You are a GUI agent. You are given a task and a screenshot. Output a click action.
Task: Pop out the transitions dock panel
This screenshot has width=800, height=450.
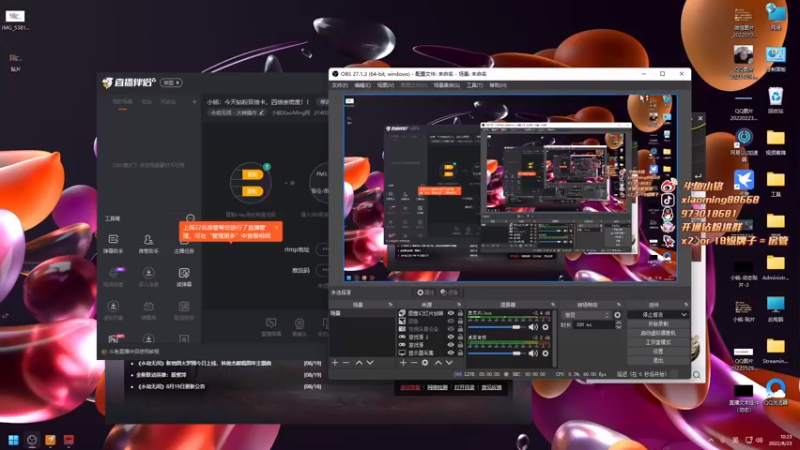[x=619, y=305]
